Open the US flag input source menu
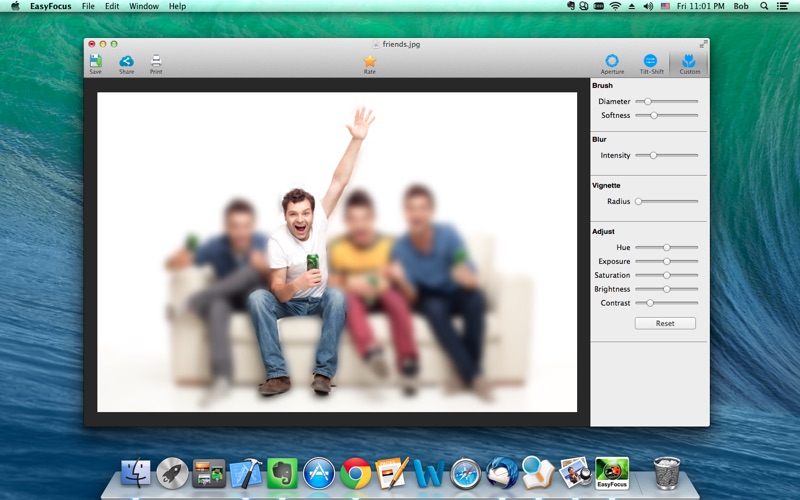This screenshot has height=500, width=800. point(665,6)
